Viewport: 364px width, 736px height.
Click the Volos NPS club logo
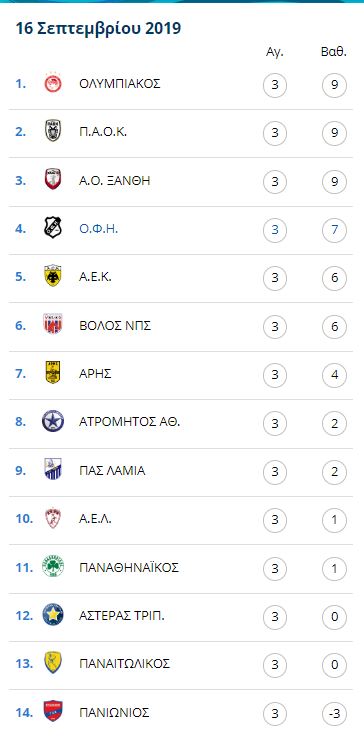53,325
